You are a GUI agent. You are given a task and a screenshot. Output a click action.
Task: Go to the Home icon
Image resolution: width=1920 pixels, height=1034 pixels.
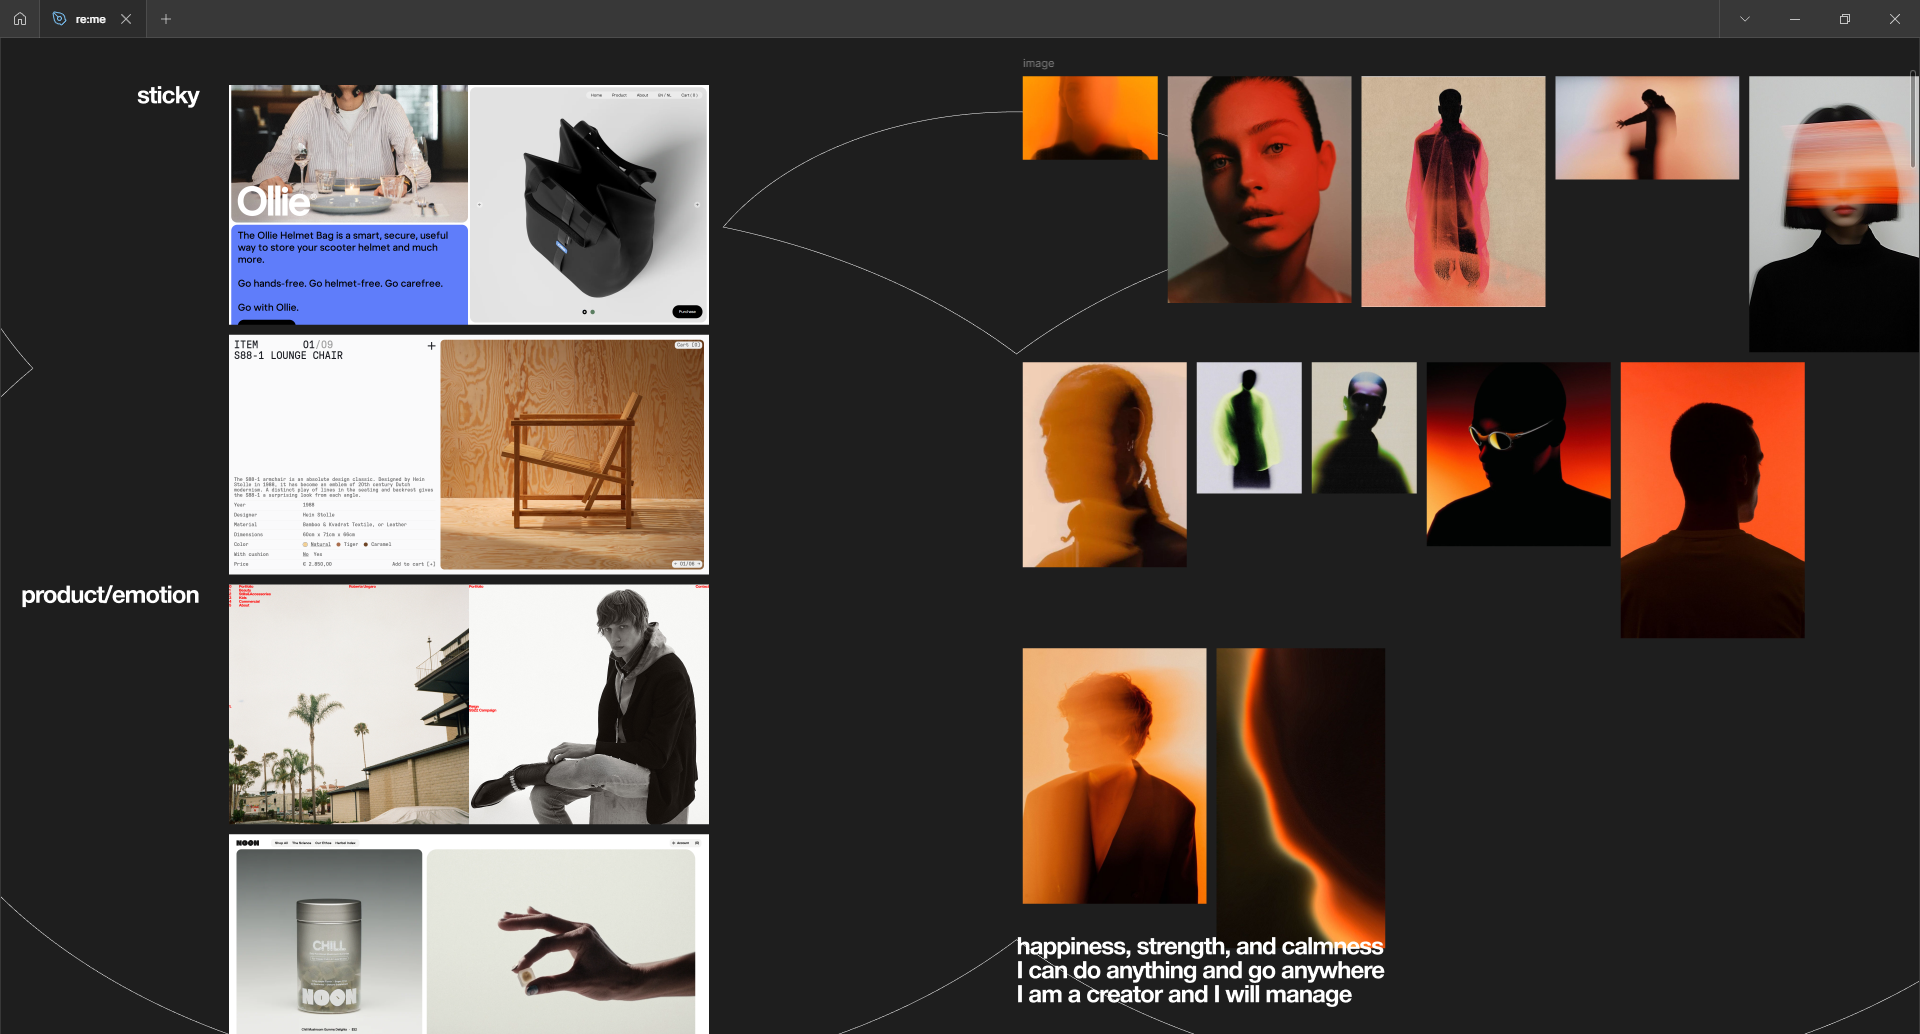point(20,19)
